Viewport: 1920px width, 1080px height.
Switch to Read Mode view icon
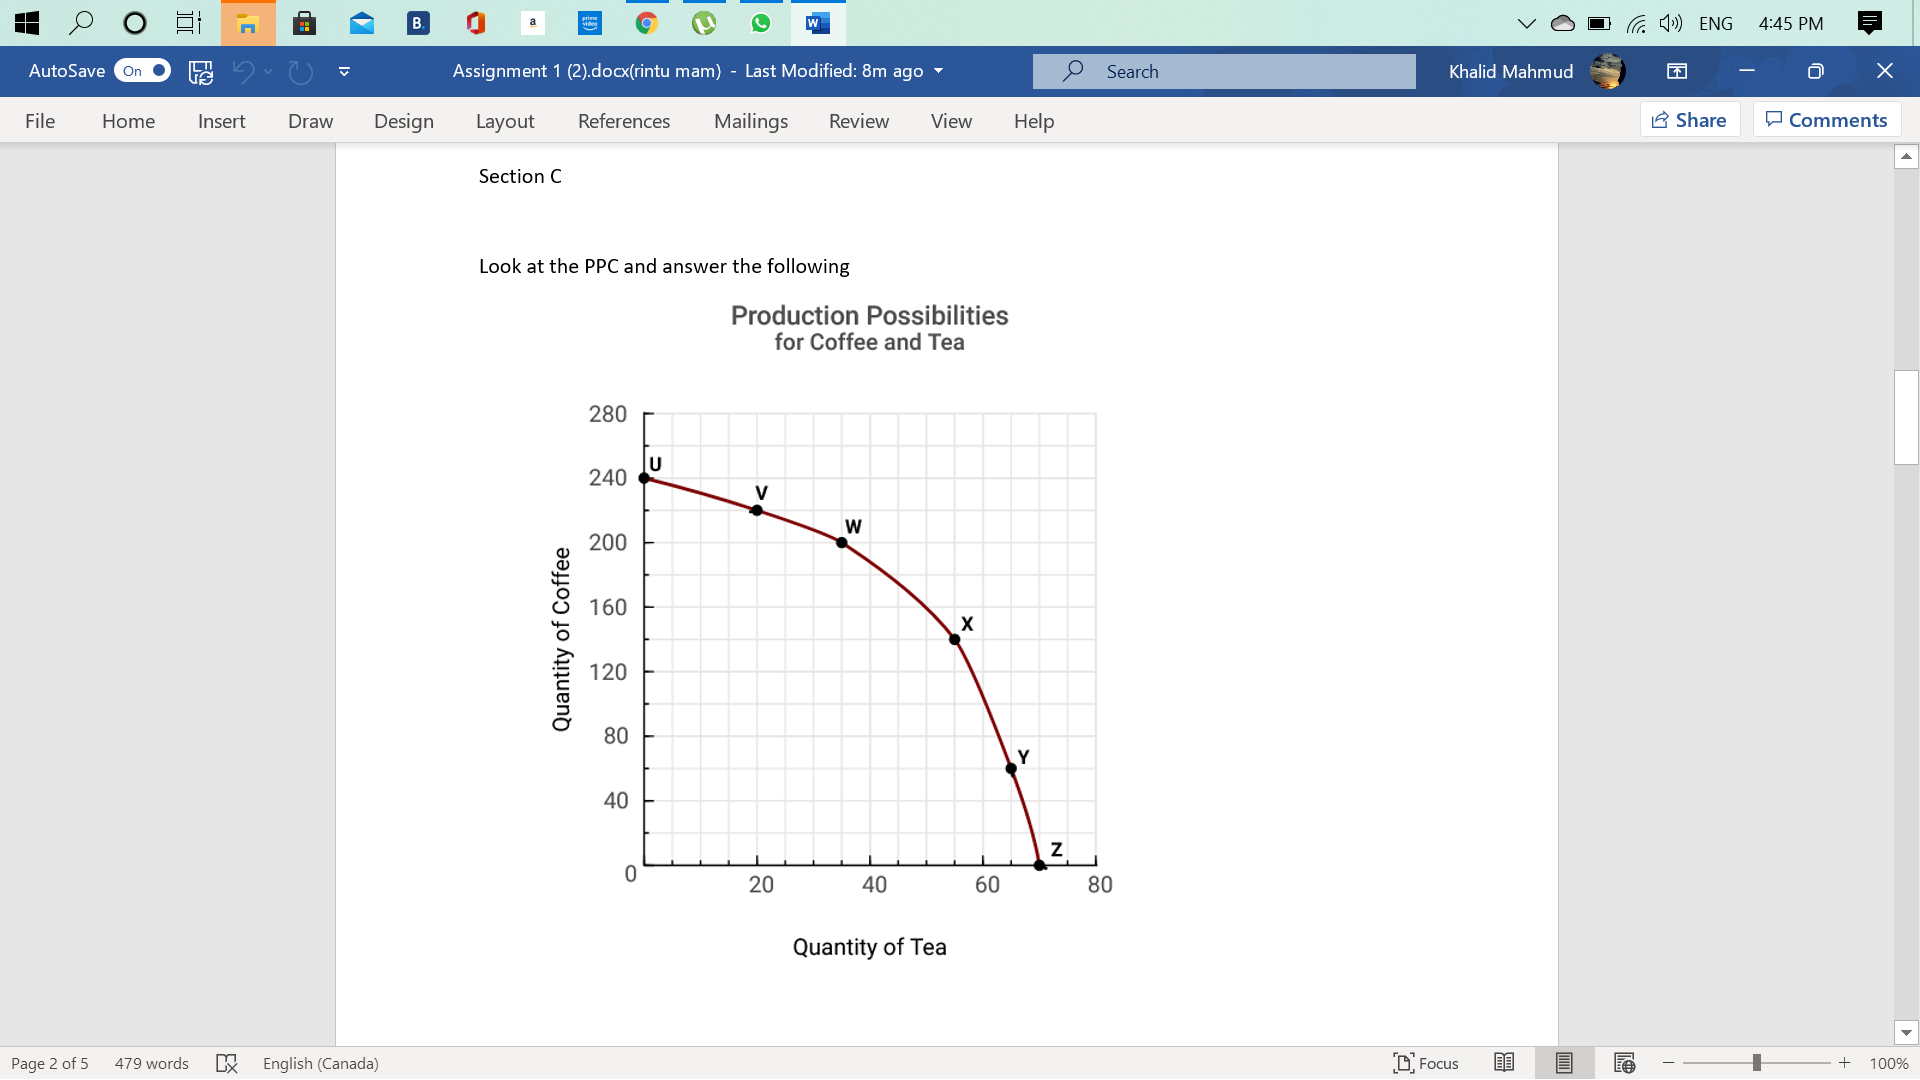pos(1504,1063)
